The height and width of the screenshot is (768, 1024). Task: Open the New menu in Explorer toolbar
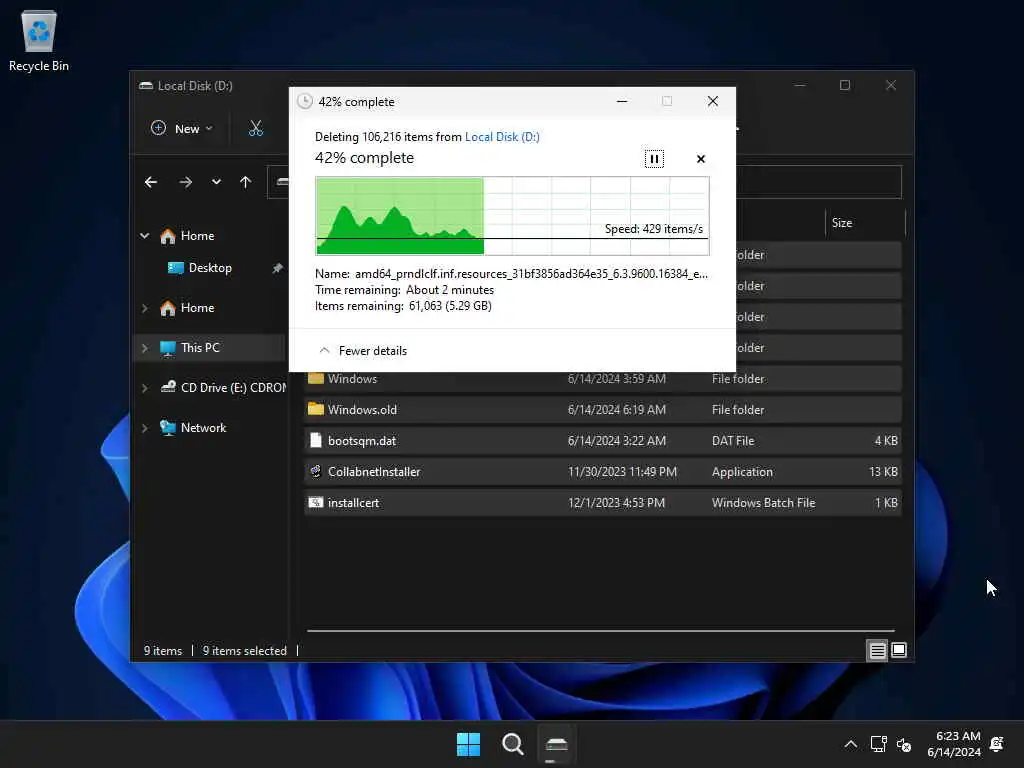[x=182, y=129]
